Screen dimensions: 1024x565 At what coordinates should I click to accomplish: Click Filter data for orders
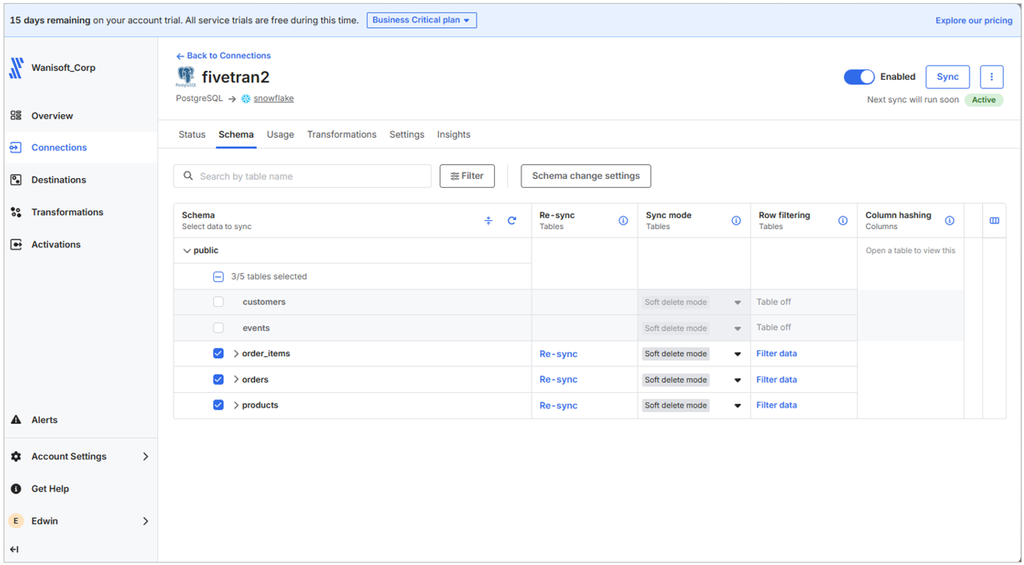[x=776, y=379]
